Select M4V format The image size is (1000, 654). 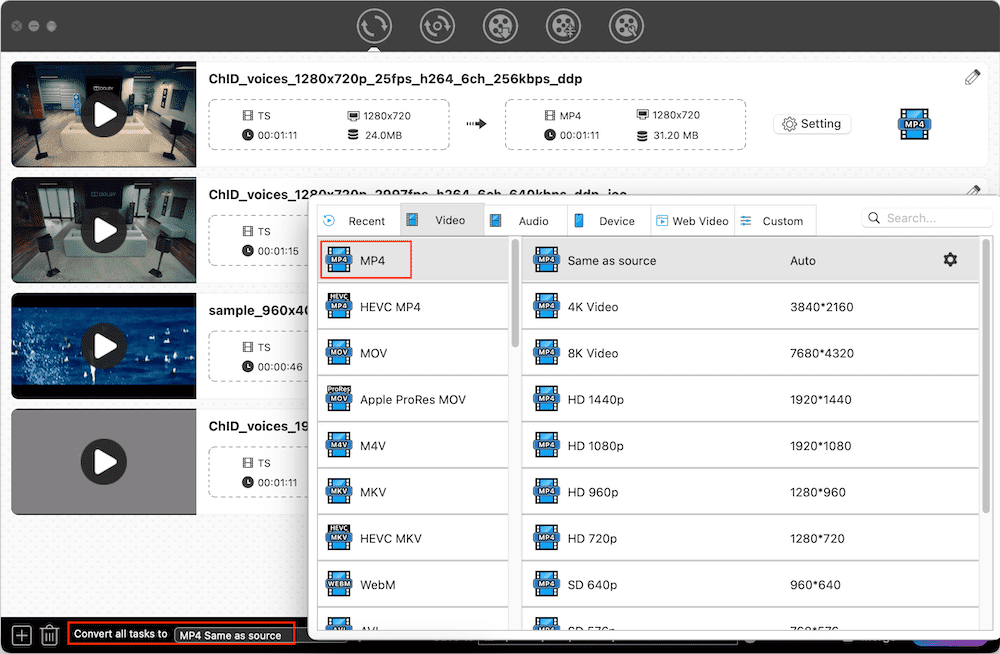413,445
